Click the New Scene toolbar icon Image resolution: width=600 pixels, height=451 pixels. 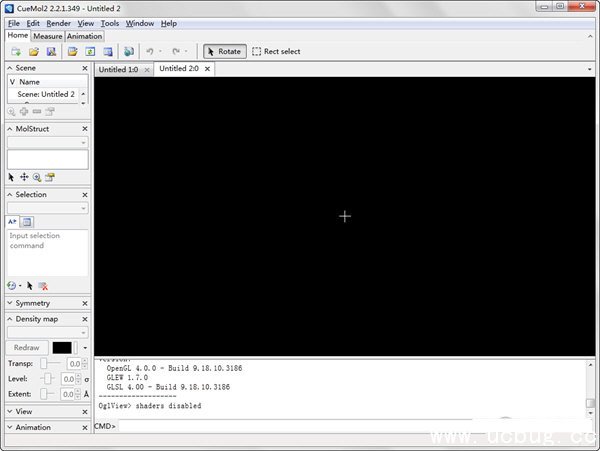[x=16, y=51]
